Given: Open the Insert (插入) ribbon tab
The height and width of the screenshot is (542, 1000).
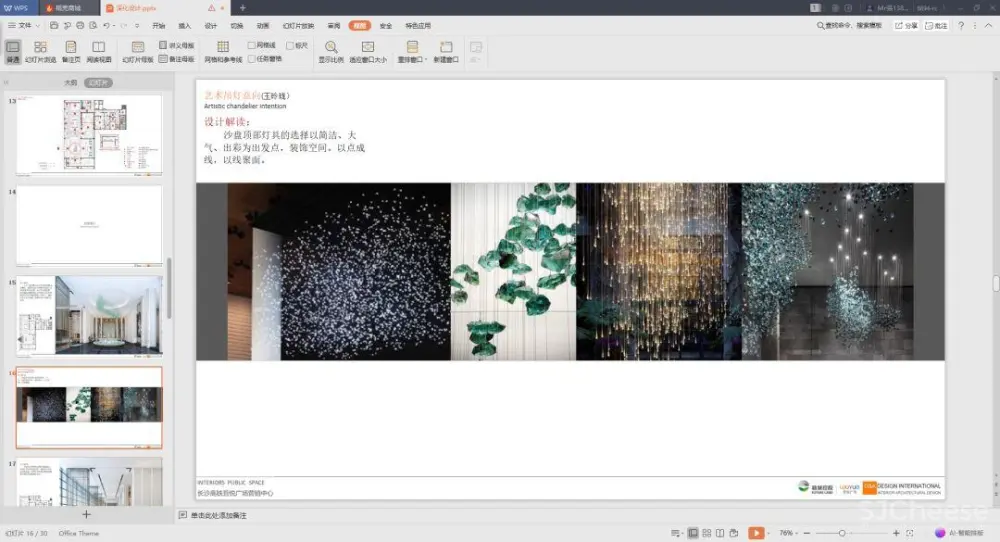Looking at the screenshot, I should click(x=184, y=25).
